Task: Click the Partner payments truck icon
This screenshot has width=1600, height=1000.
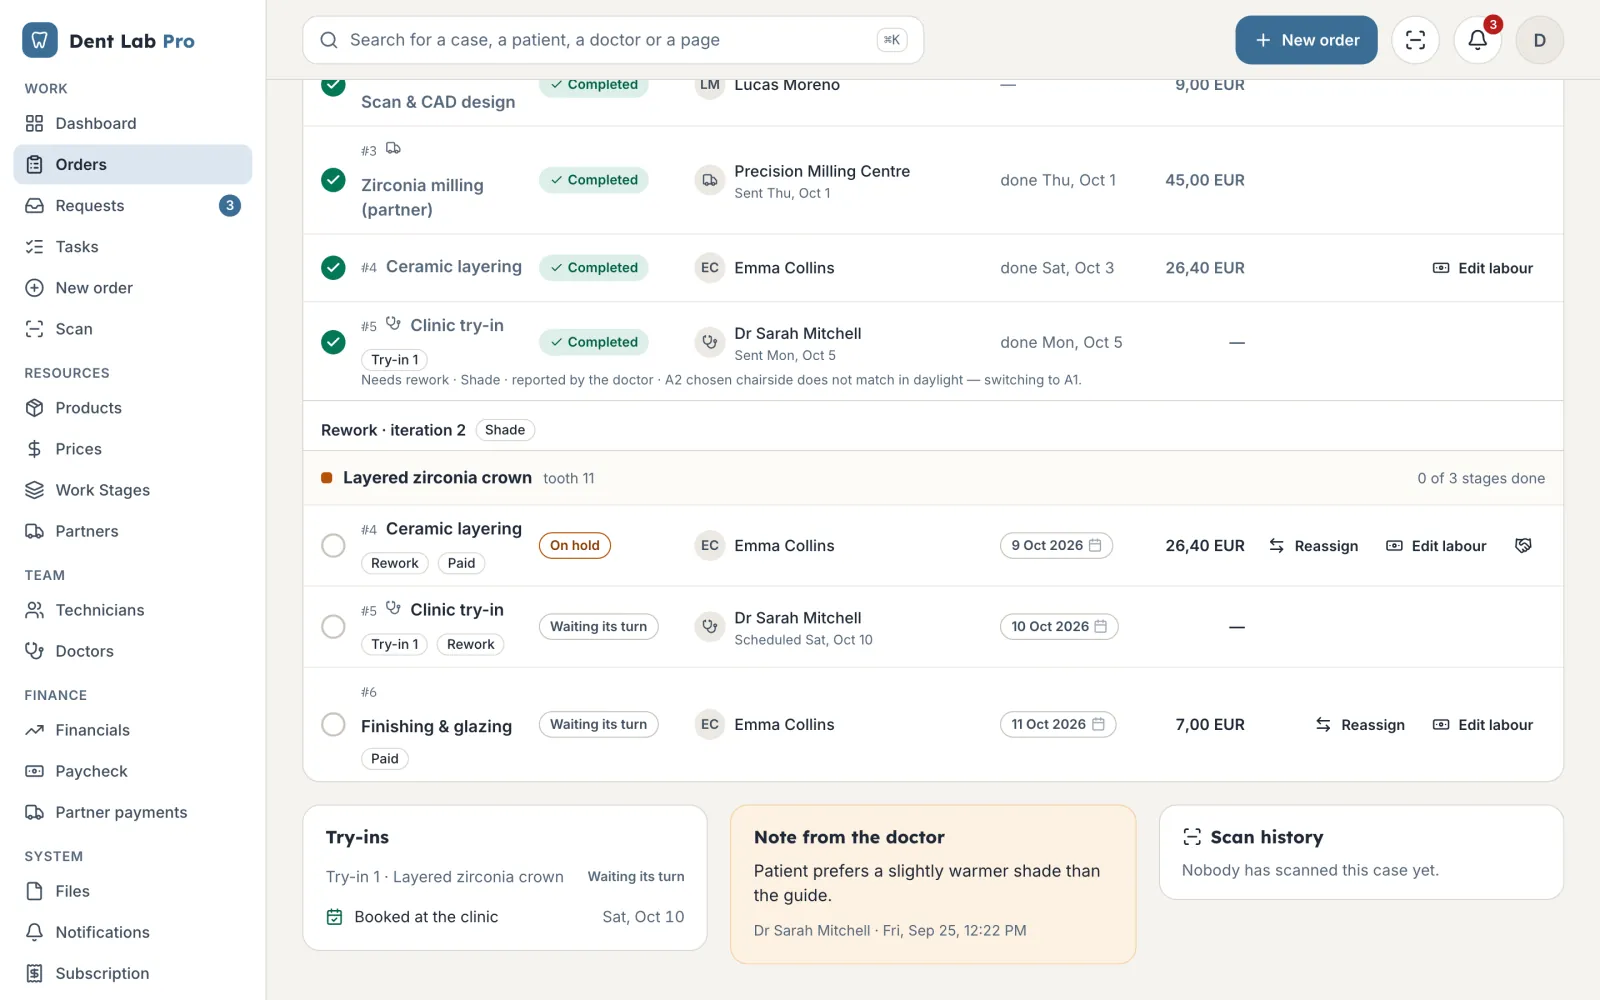Action: [x=34, y=812]
